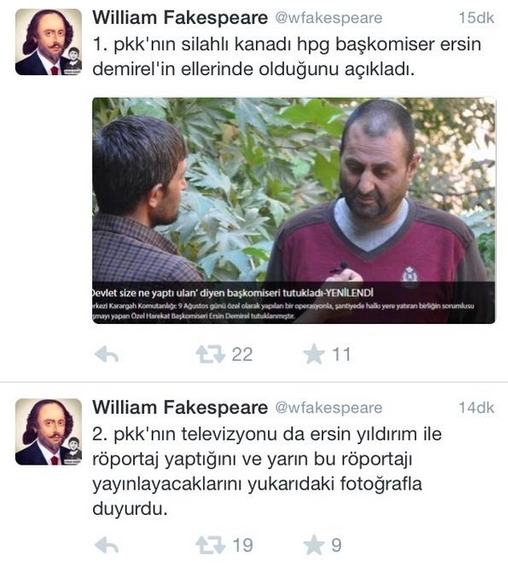
Task: Open @wfakespeare handle on first tweet
Action: (328, 17)
